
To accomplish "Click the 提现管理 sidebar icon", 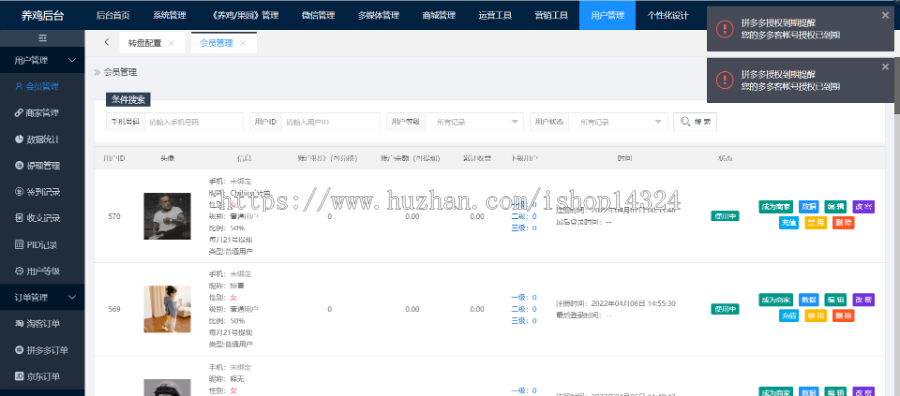I will pos(19,166).
